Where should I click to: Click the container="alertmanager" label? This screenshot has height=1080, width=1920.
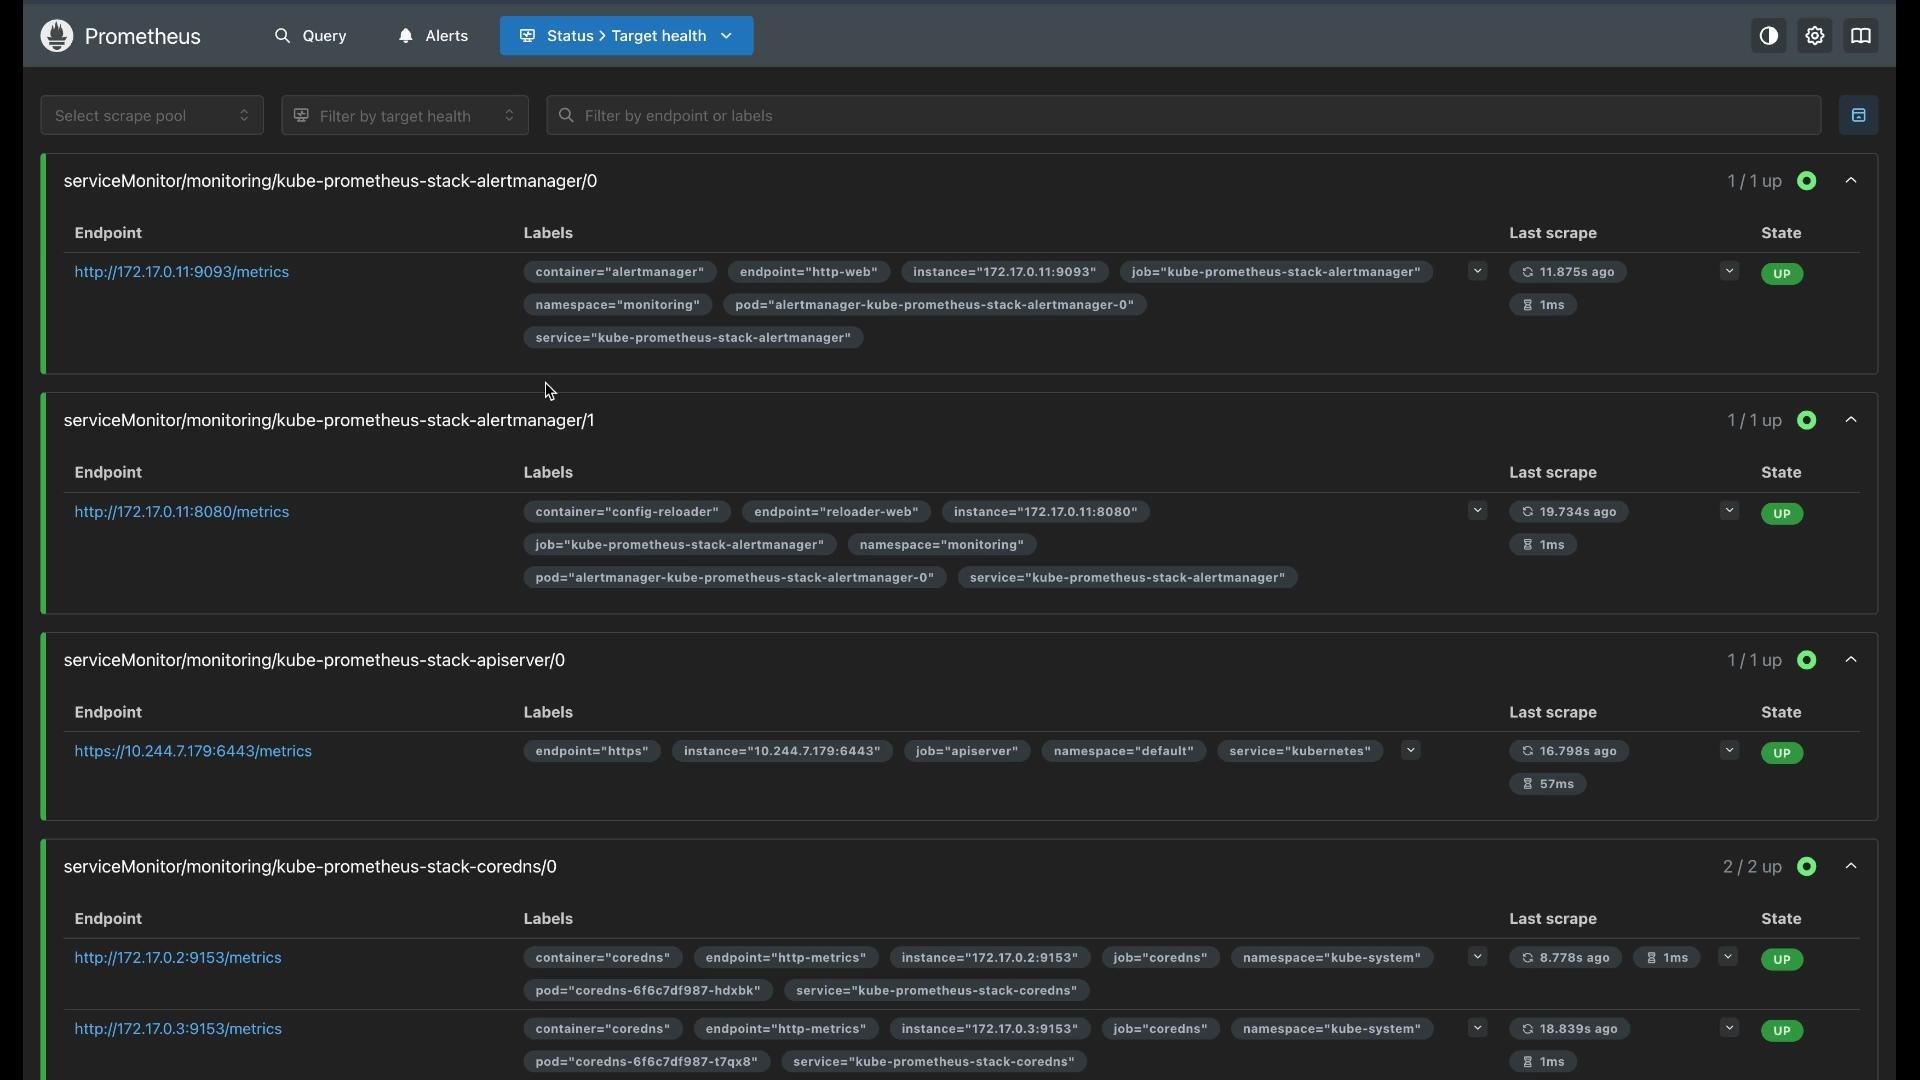[619, 273]
